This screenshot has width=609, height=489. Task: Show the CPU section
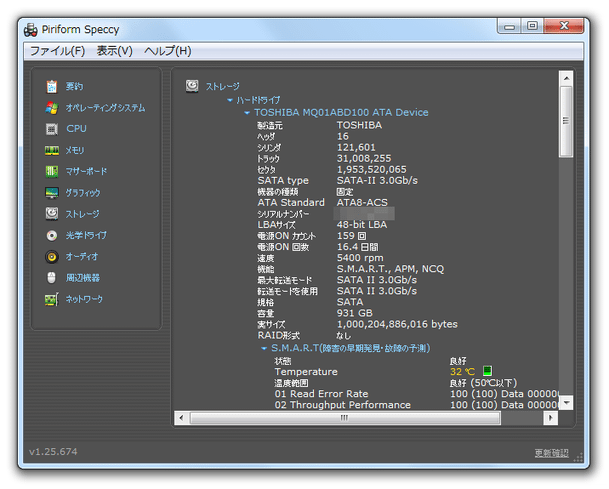click(x=76, y=129)
